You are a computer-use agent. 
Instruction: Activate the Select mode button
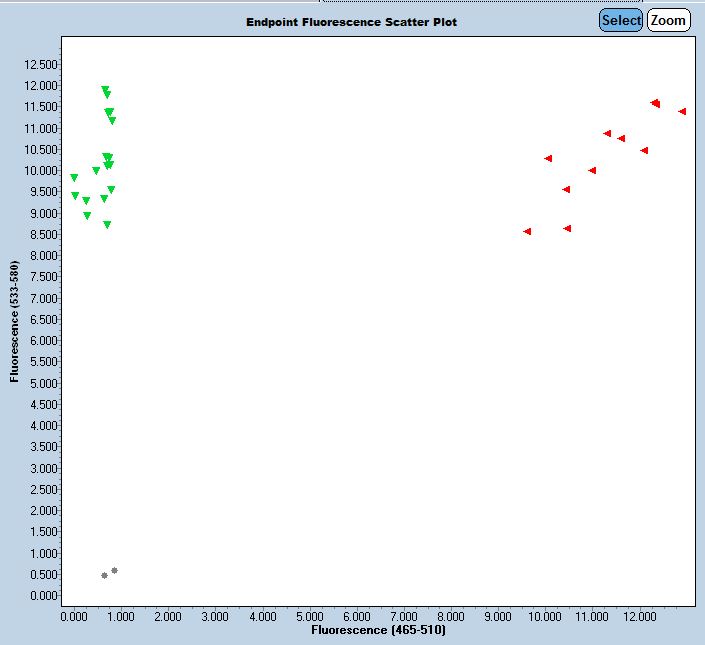pyautogui.click(x=621, y=20)
